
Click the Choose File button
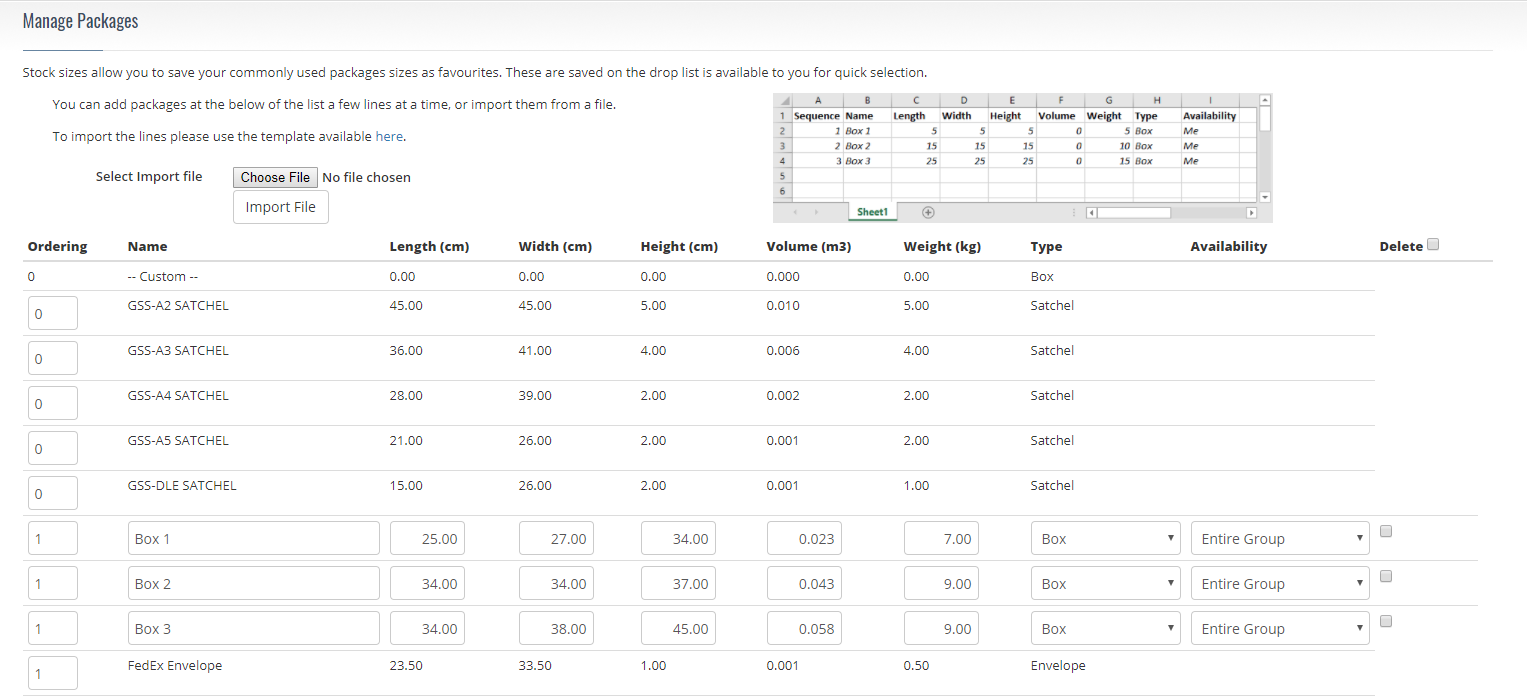[x=275, y=177]
